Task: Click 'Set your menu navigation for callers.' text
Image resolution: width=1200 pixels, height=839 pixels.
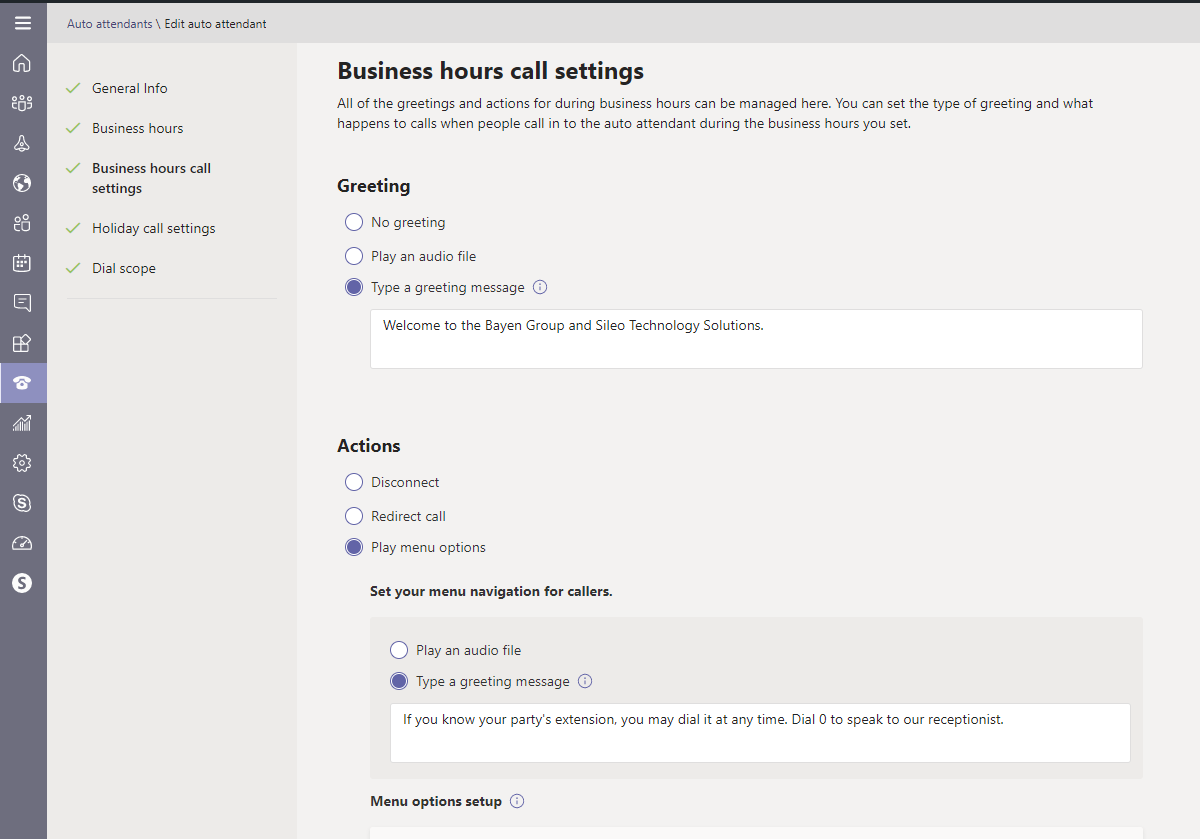Action: [491, 591]
